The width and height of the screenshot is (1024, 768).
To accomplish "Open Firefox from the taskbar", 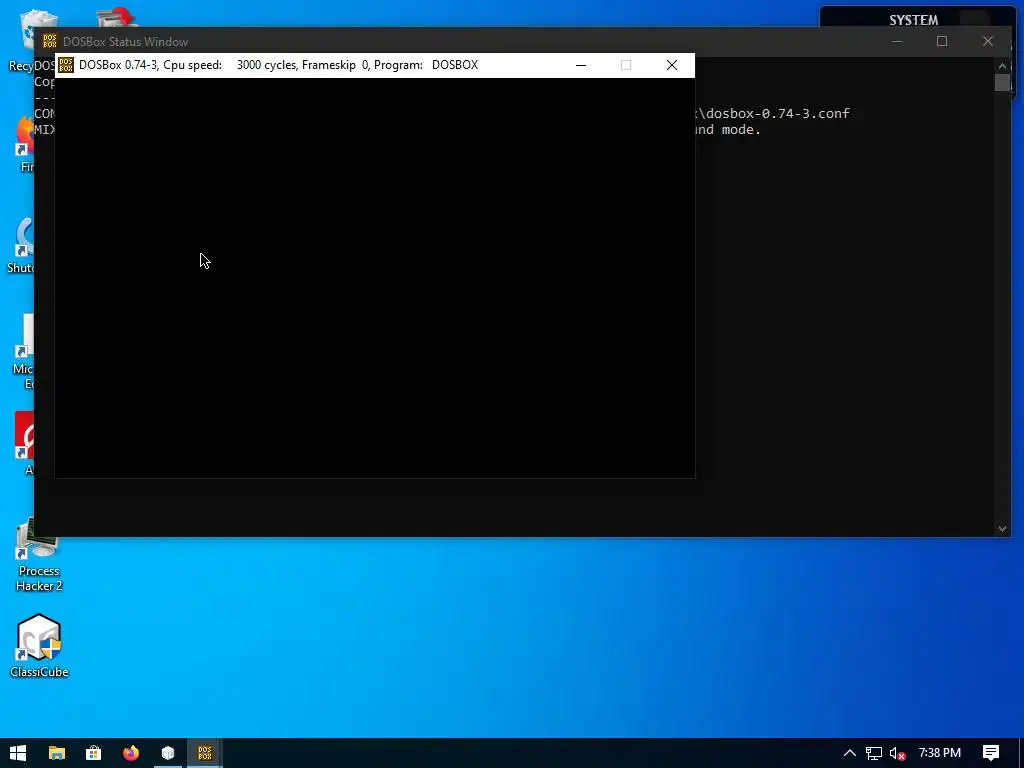I will [x=131, y=753].
